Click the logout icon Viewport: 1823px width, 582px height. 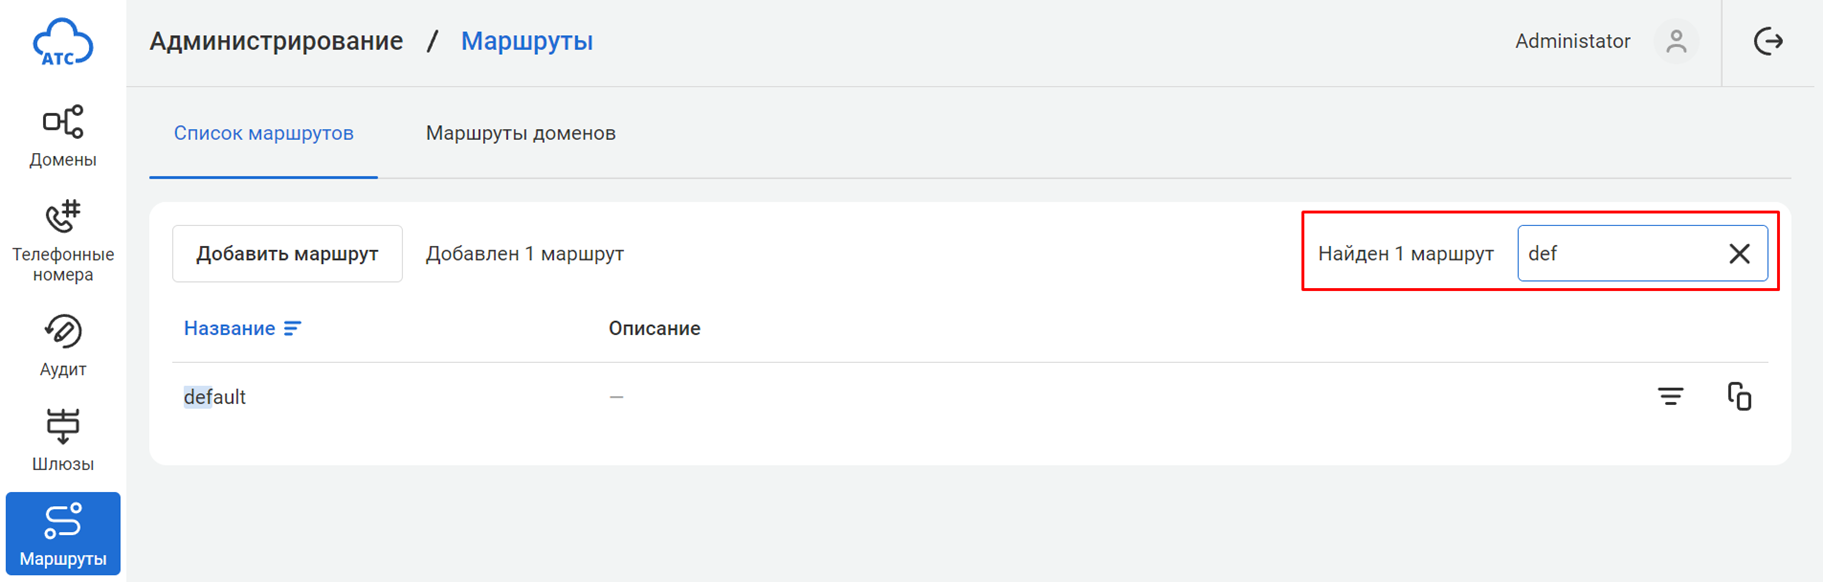[1768, 41]
